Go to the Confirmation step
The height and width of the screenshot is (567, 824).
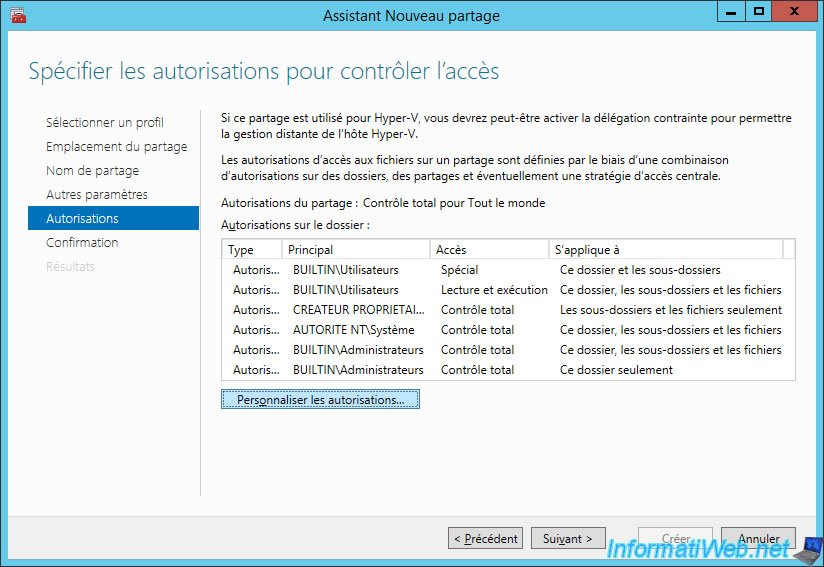coord(82,242)
